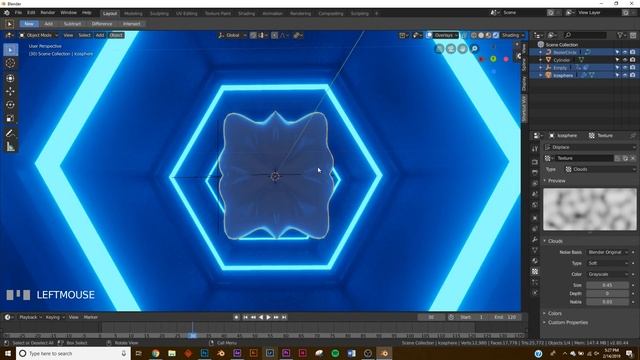Open the Texture properties tab icon
This screenshot has width=640, height=360.
click(535, 271)
